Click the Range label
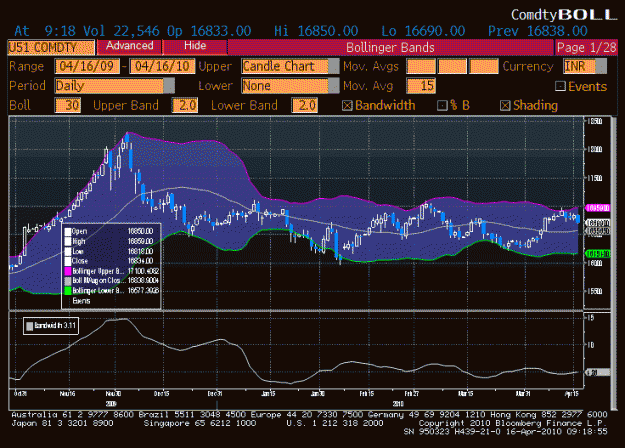Viewport: 625px width, 448px height. (x=26, y=66)
